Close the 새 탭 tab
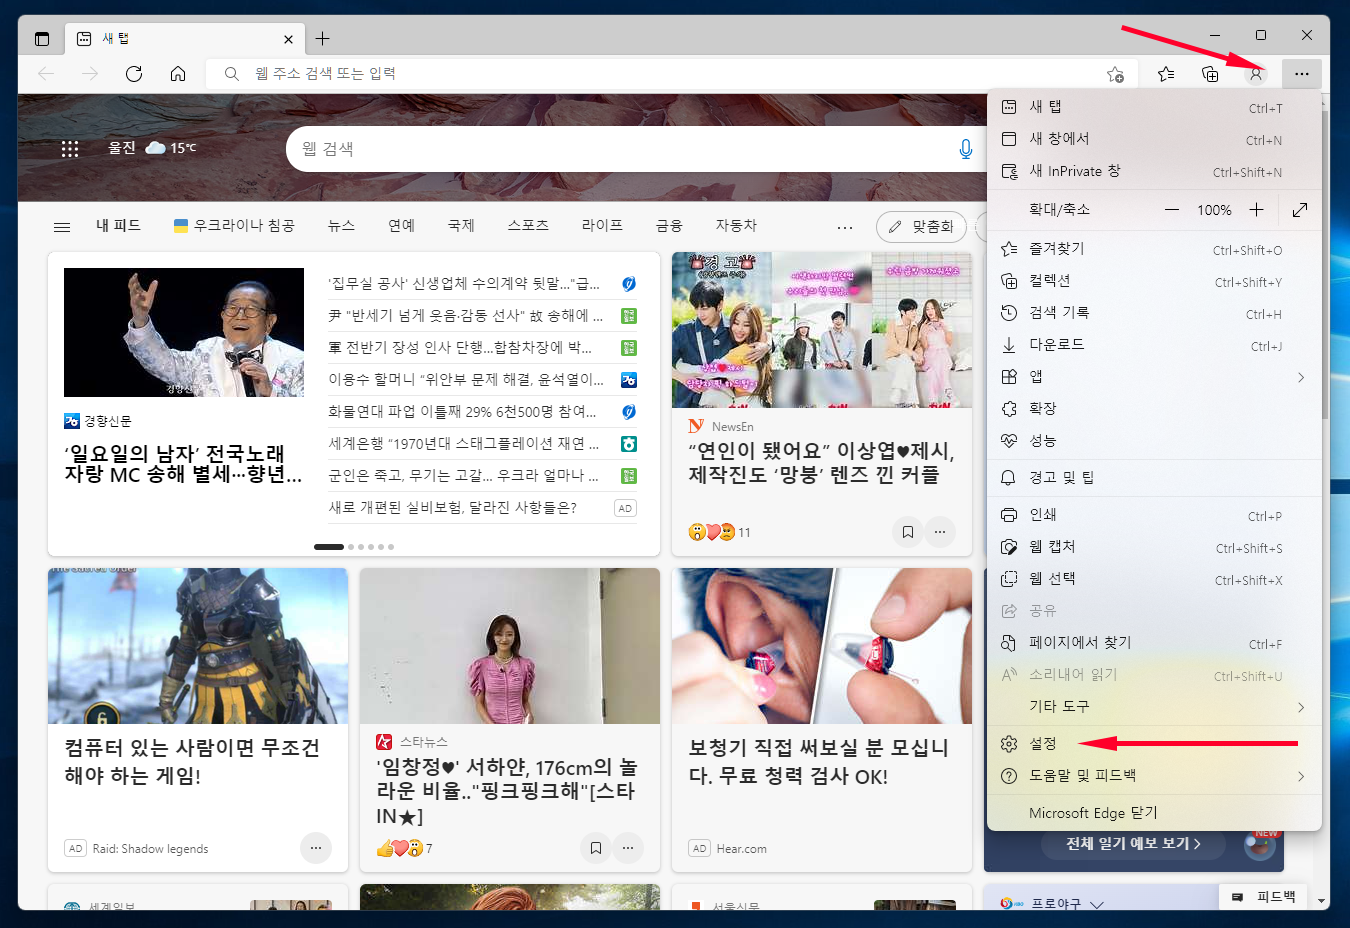This screenshot has width=1350, height=928. click(x=288, y=39)
